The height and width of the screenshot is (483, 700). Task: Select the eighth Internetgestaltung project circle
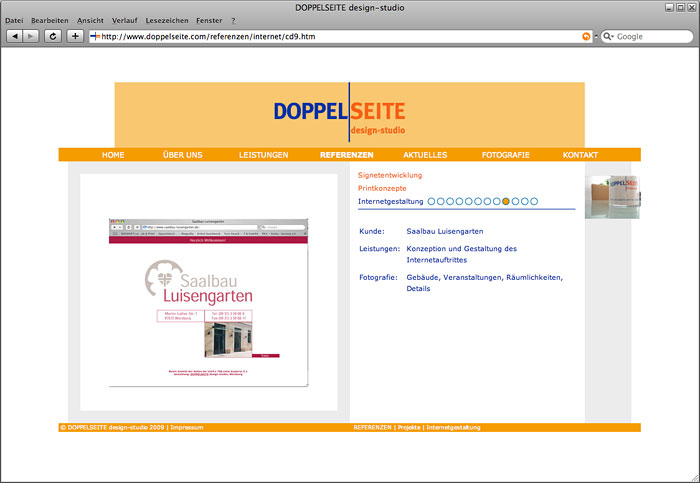coord(496,201)
